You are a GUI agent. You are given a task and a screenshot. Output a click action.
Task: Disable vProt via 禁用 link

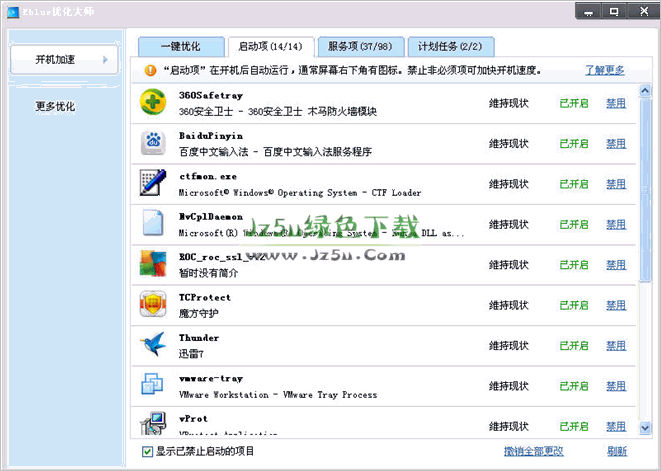(616, 427)
